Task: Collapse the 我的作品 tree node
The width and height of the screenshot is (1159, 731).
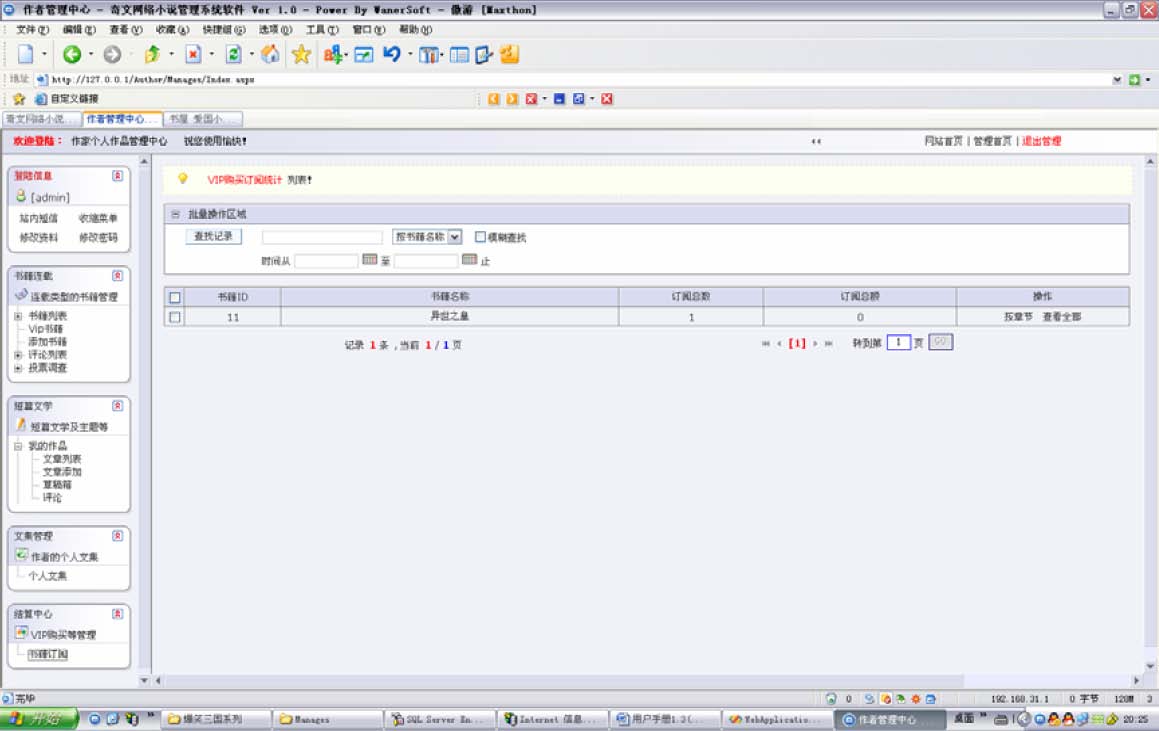Action: click(x=18, y=446)
